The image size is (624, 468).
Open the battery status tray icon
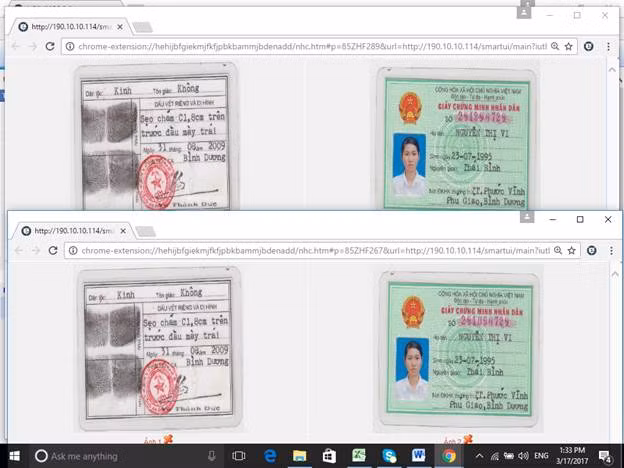pyautogui.click(x=509, y=456)
